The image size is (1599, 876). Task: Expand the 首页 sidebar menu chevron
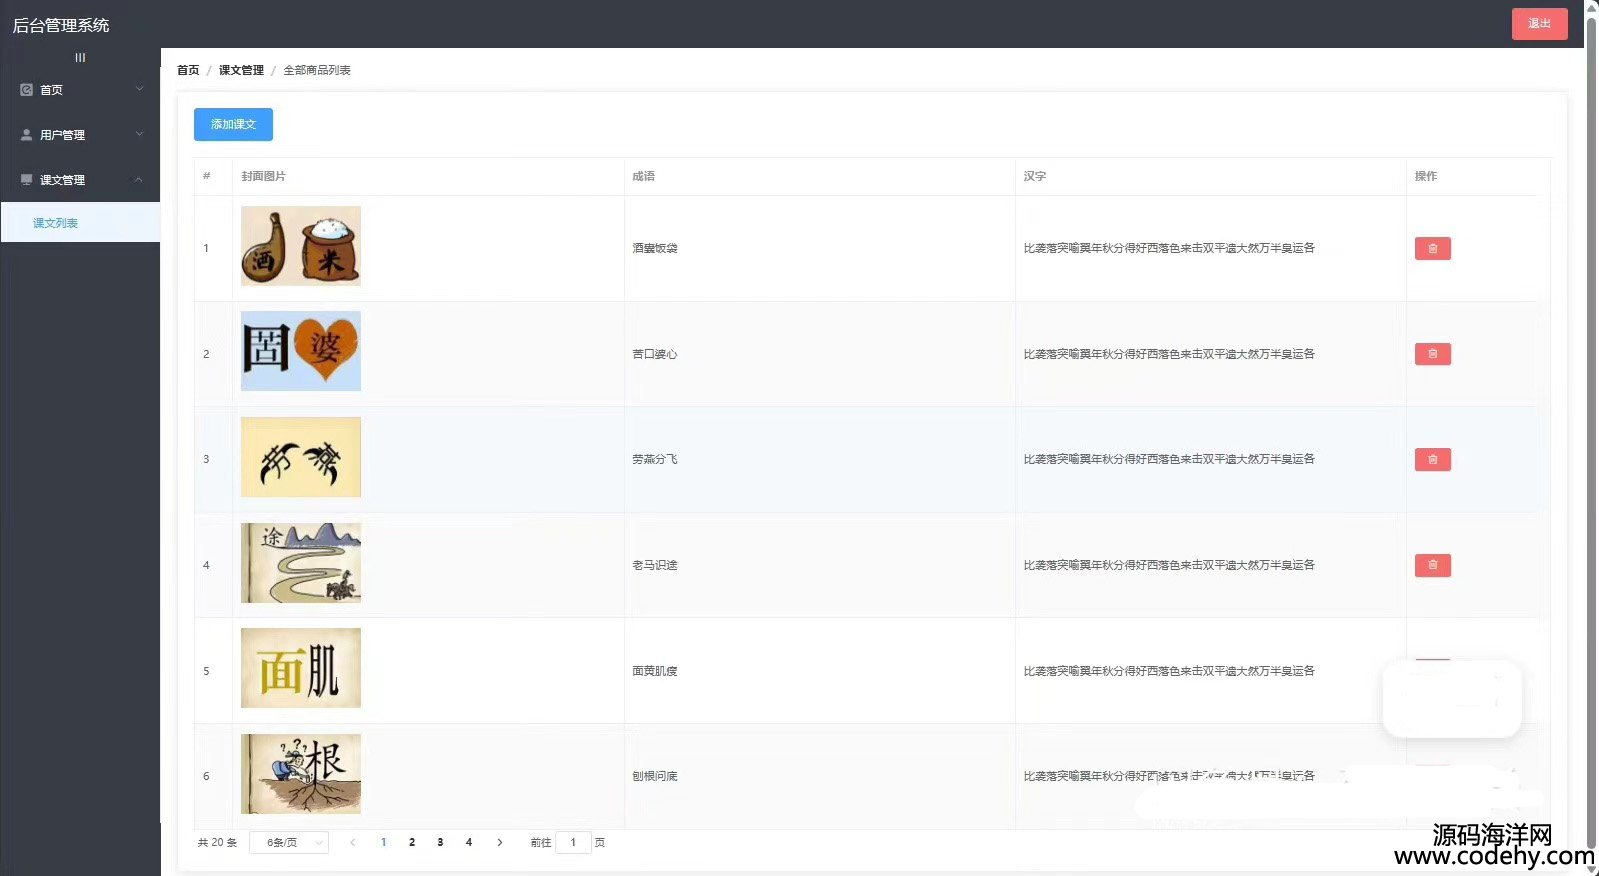[139, 89]
